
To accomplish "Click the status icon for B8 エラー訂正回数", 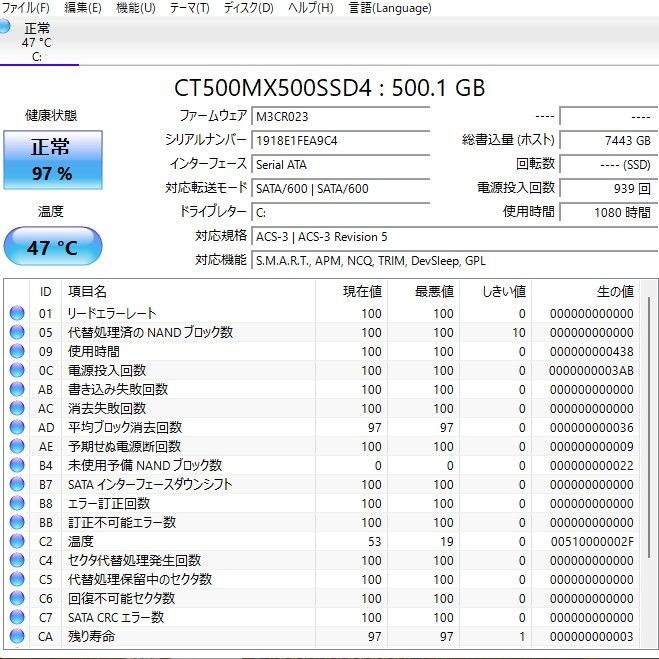I will point(17,503).
